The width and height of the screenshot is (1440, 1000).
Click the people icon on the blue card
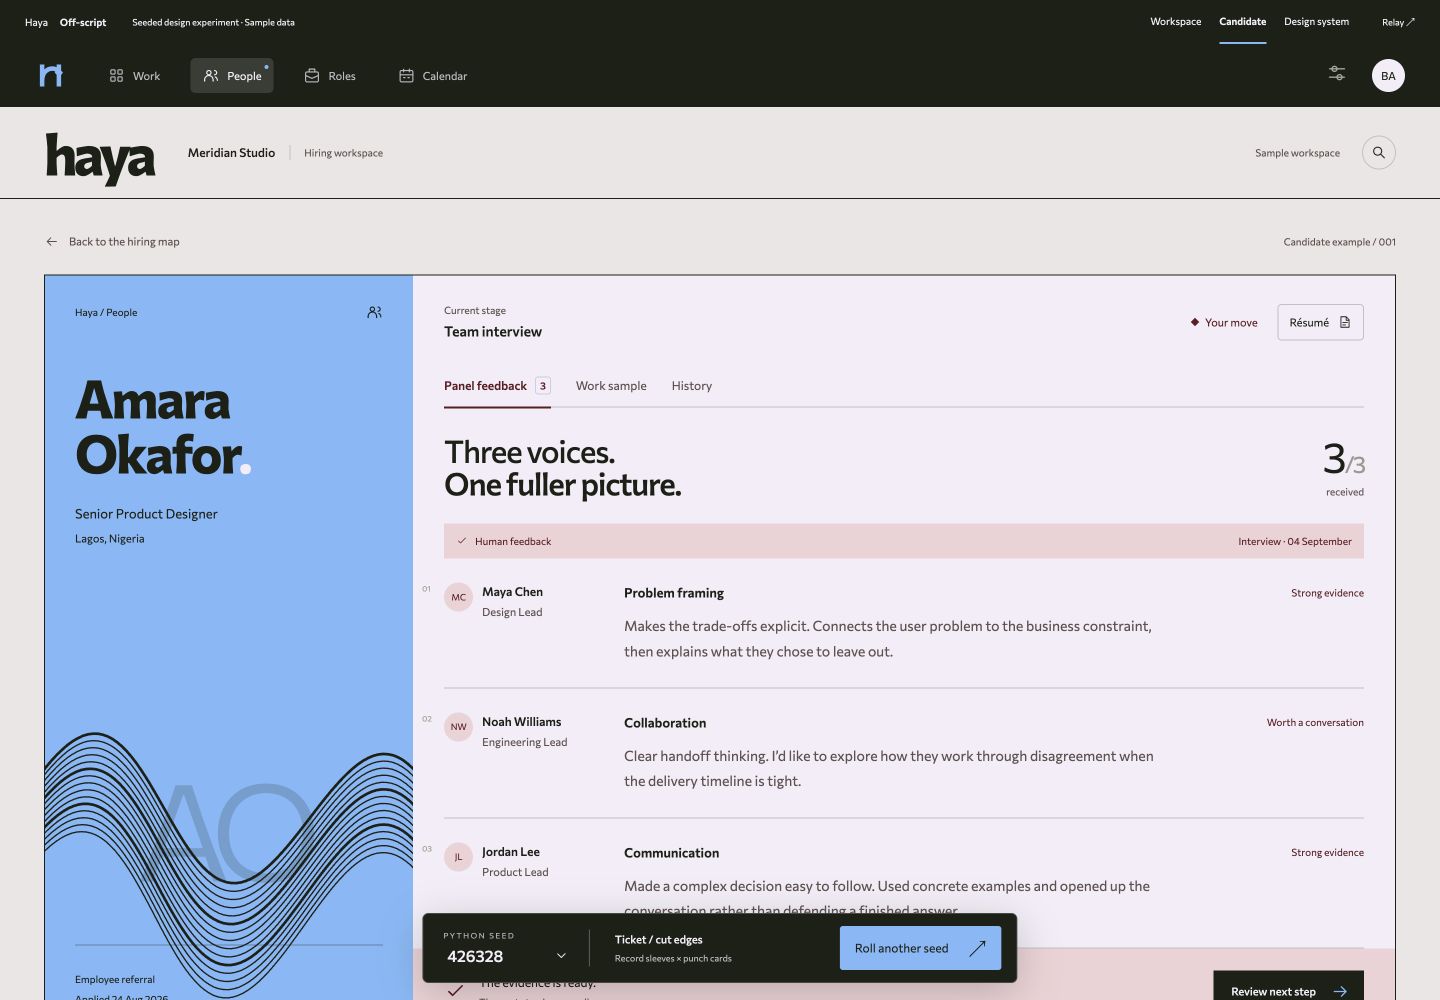point(374,312)
